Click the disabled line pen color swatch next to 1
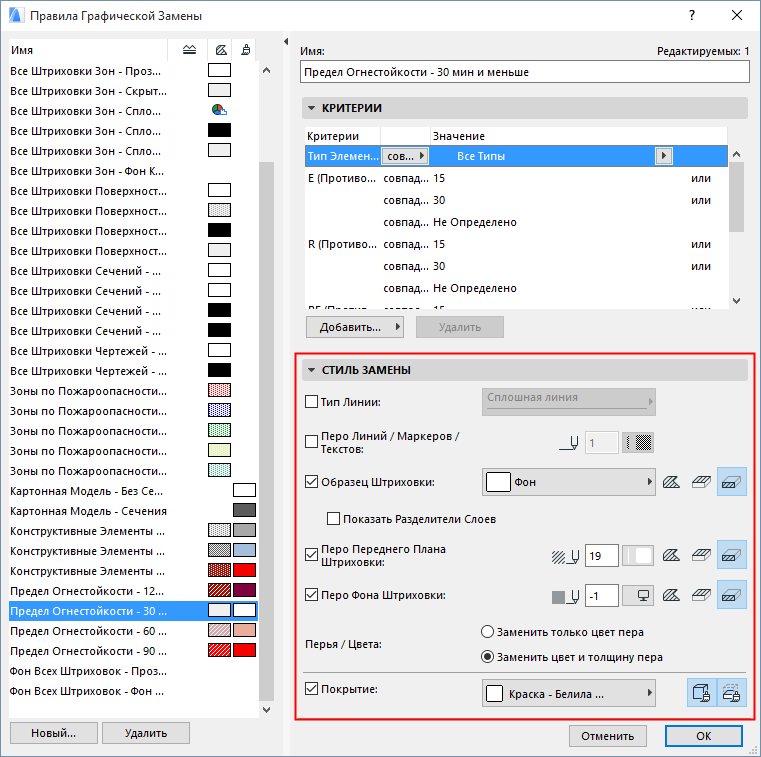761x757 pixels. [x=638, y=443]
